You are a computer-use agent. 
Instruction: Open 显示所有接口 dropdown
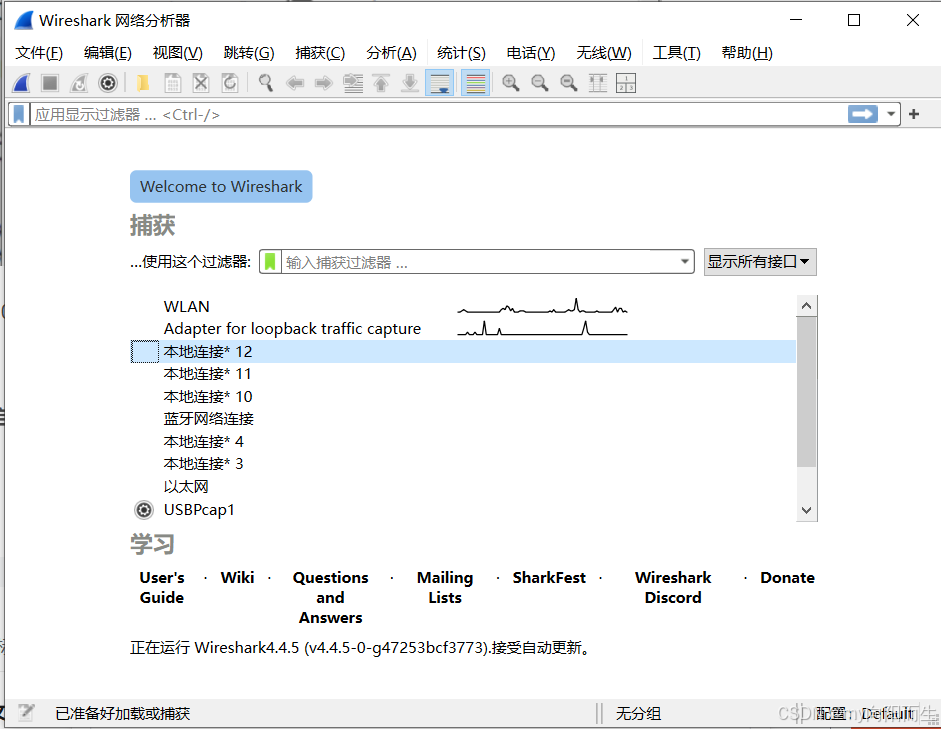coord(760,262)
